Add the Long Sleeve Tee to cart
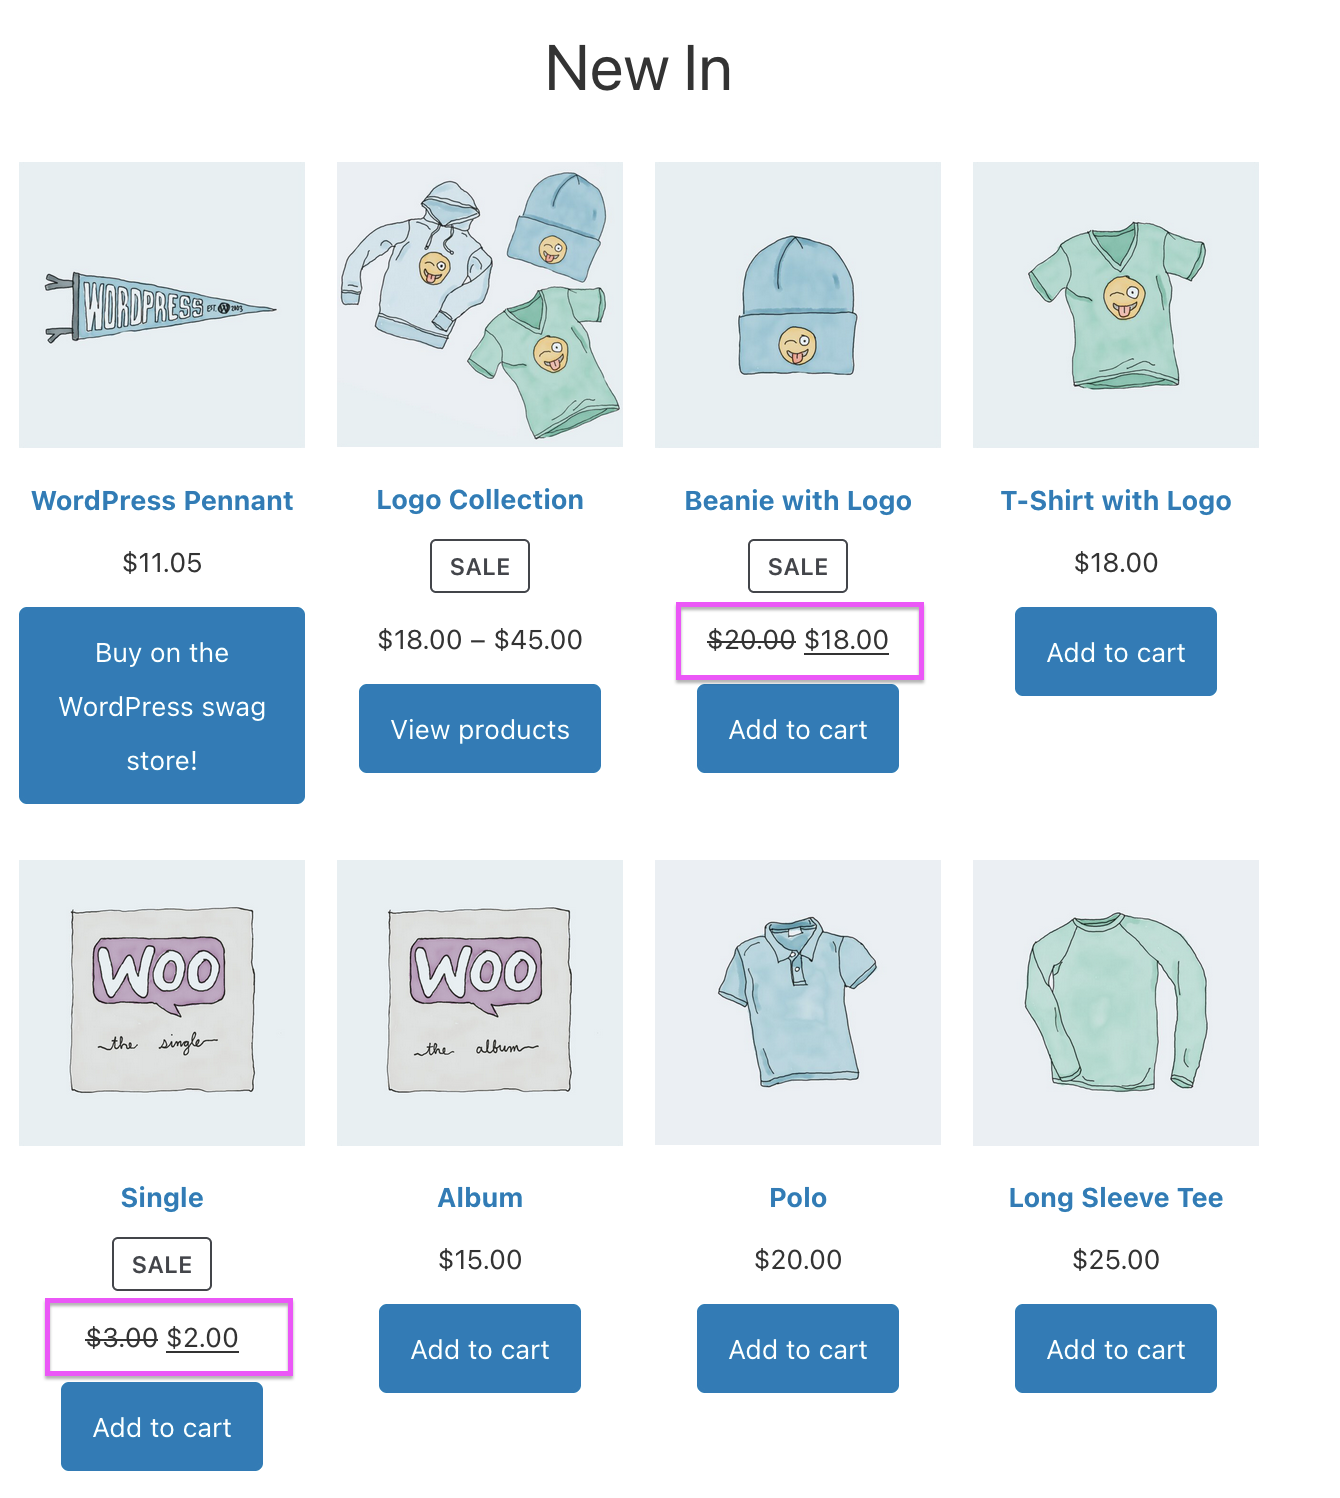Screen dimensions: 1340x1498 pyautogui.click(x=1115, y=1348)
